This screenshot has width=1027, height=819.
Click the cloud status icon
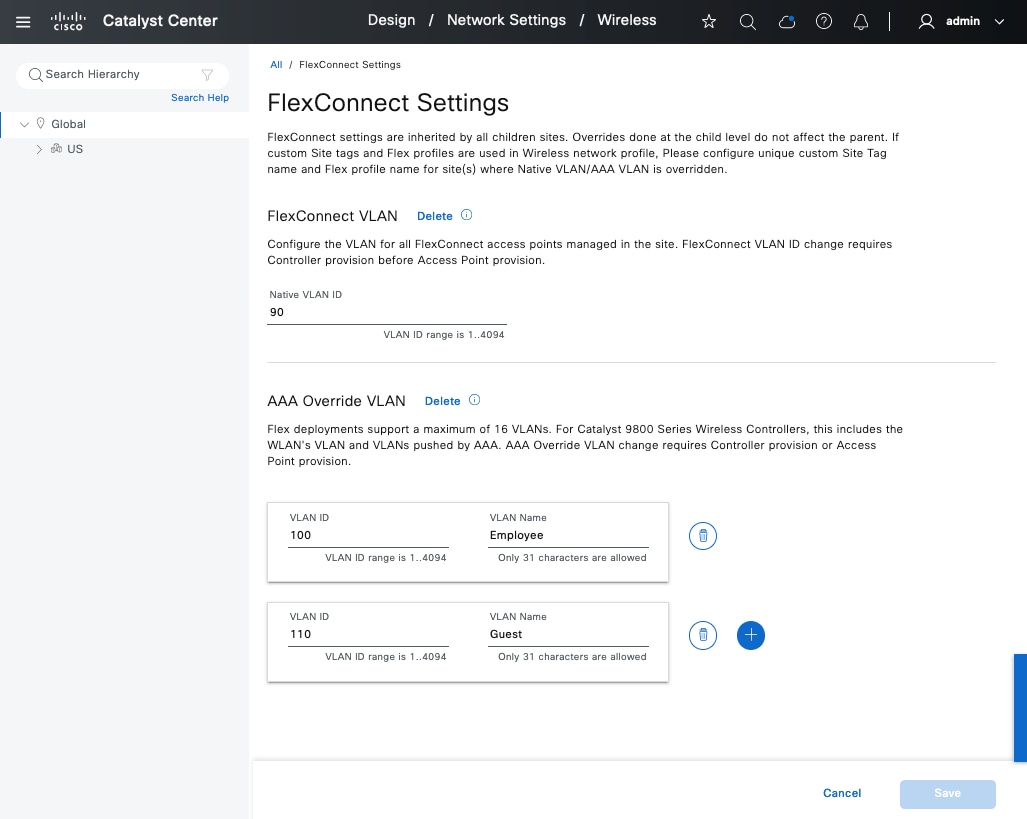[x=787, y=21]
